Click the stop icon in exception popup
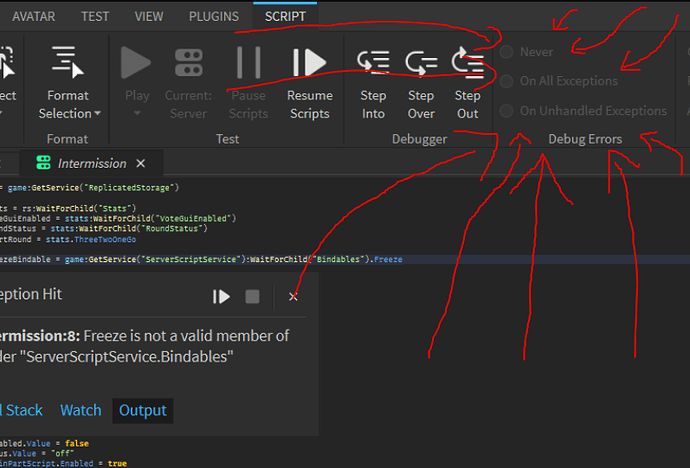Screen dimensions: 690x468 point(252,296)
